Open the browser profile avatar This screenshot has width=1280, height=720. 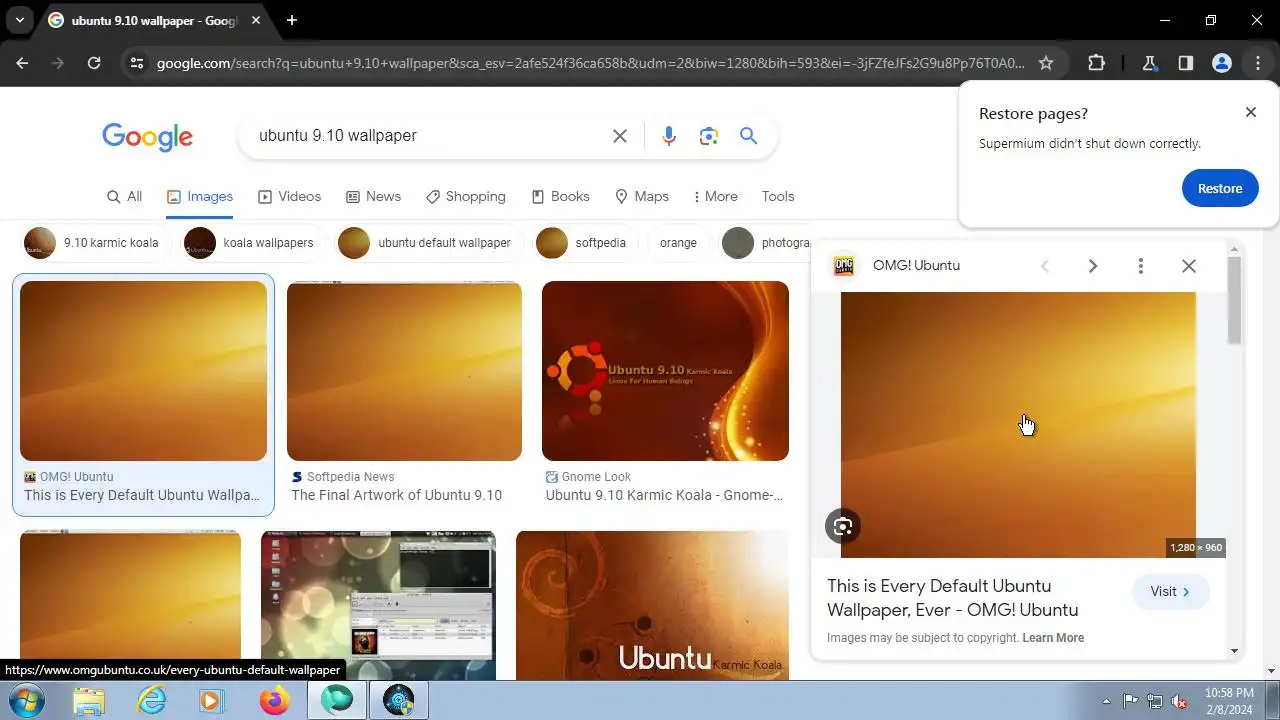[1221, 63]
